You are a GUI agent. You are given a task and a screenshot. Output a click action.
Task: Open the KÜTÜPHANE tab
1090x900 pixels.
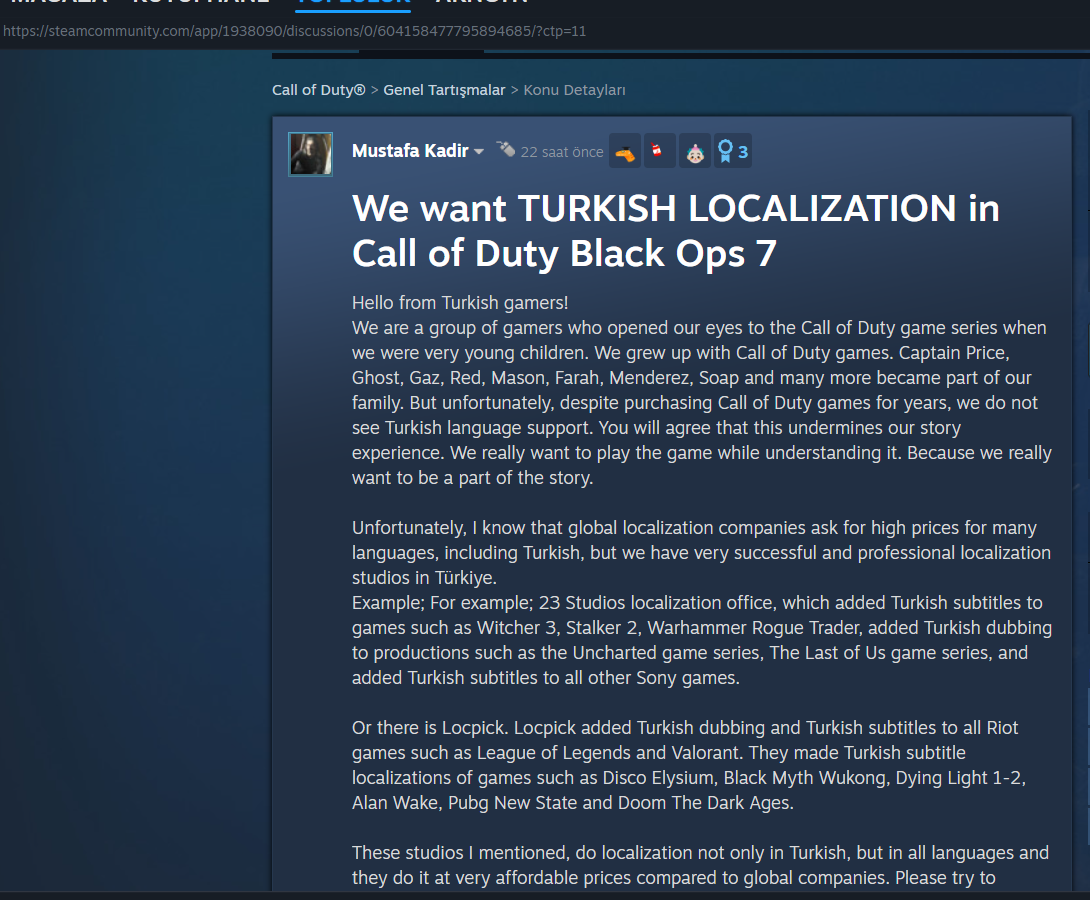(200, 3)
